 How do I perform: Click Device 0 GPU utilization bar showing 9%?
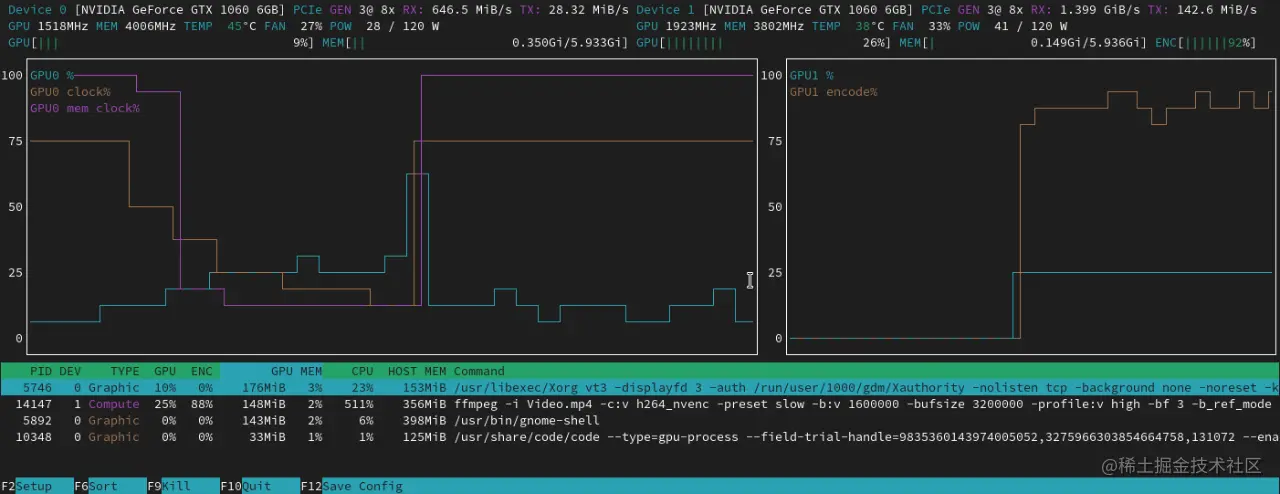(x=161, y=43)
